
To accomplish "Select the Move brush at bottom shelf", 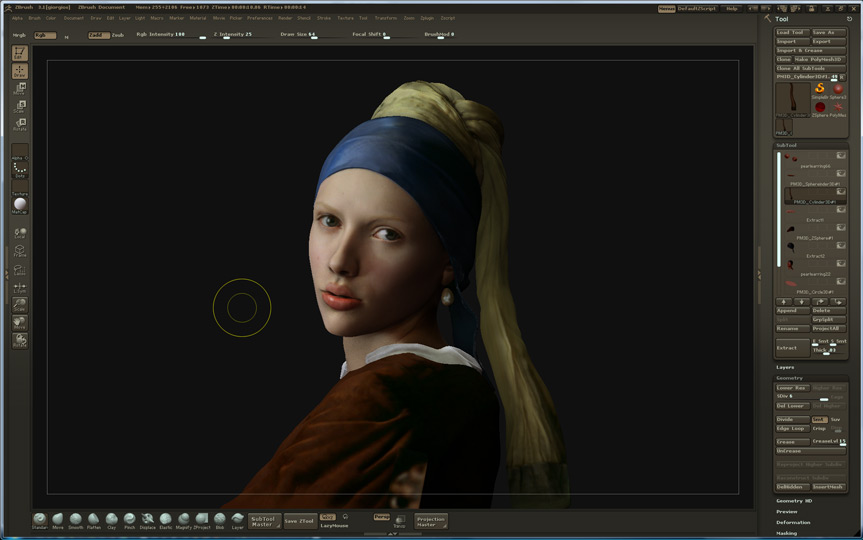I will 58,520.
